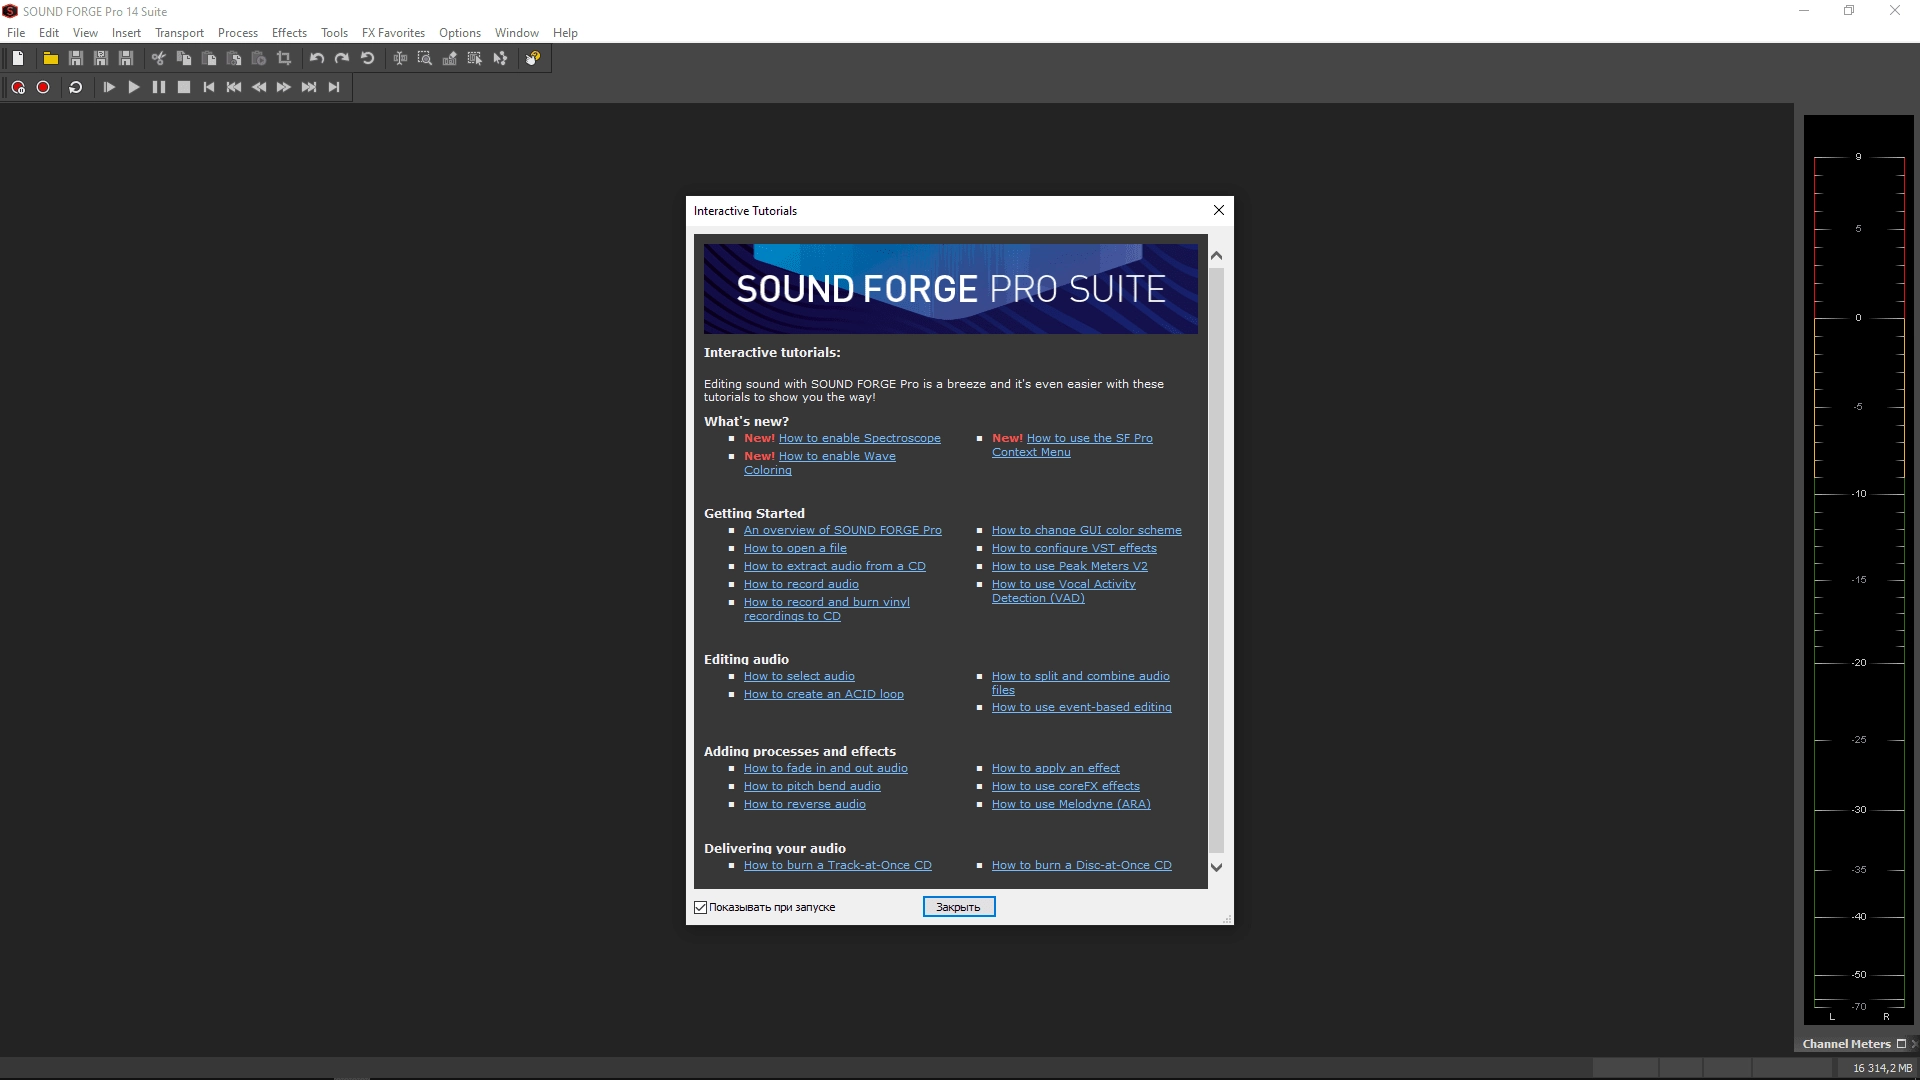Open 'How to burn a Track-at-Once CD' link
This screenshot has width=1920, height=1080.
point(837,865)
